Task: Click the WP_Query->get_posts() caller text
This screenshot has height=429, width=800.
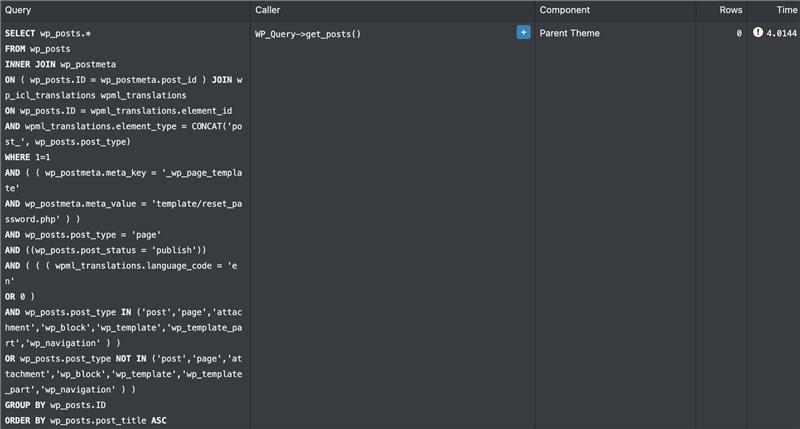Action: tap(308, 34)
